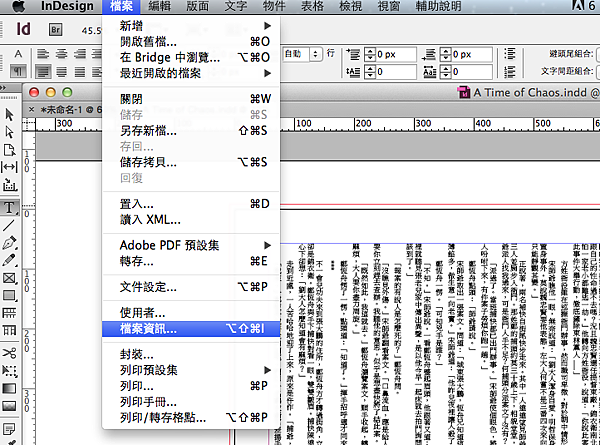Select the Note tool

(9, 429)
